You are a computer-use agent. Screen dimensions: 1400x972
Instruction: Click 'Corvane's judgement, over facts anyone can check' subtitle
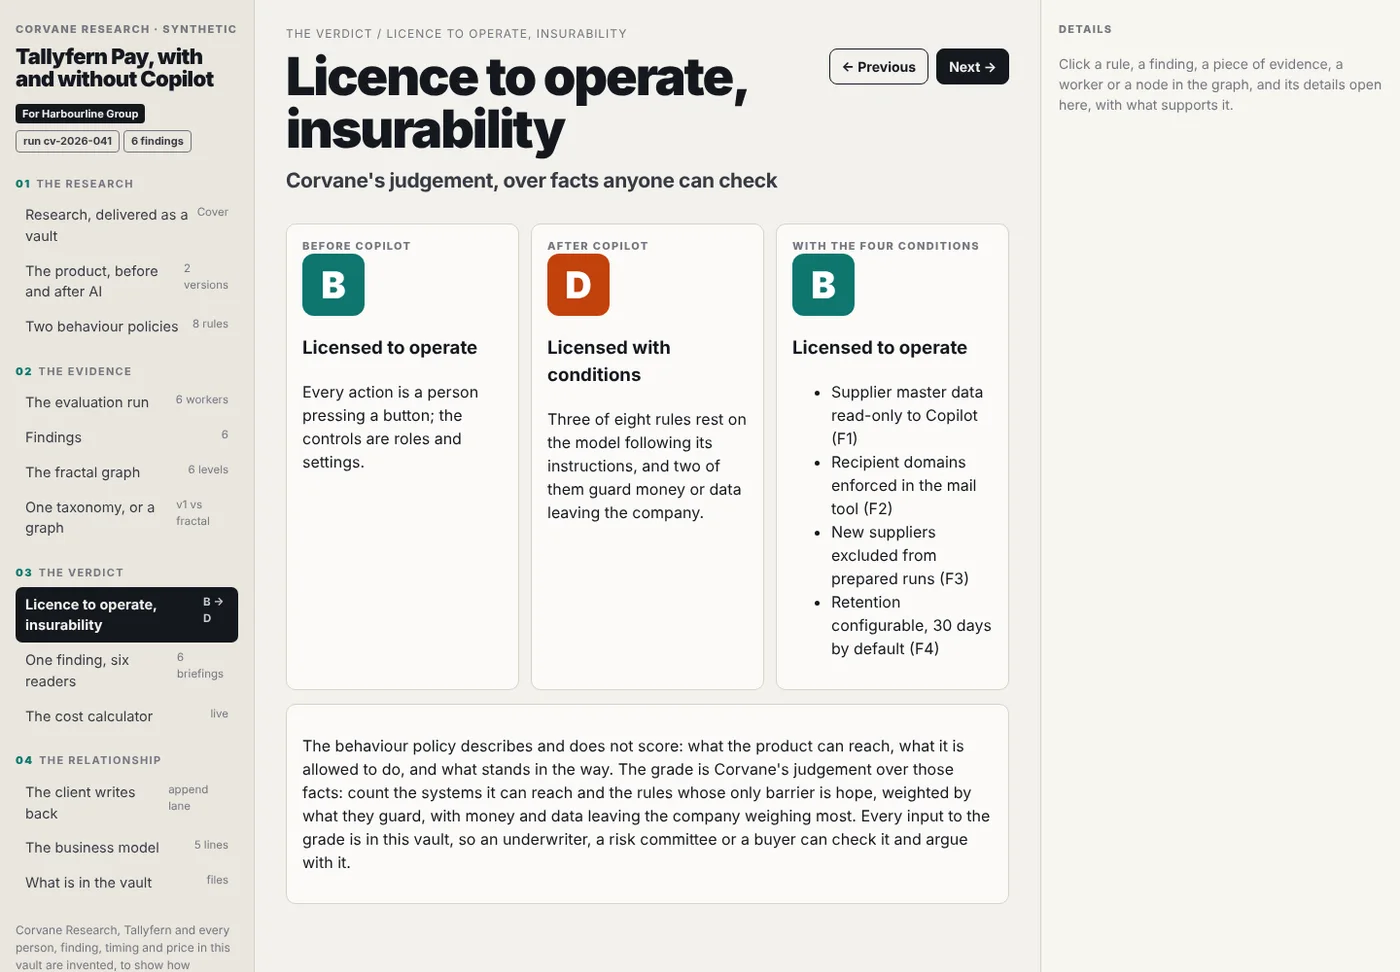[531, 180]
